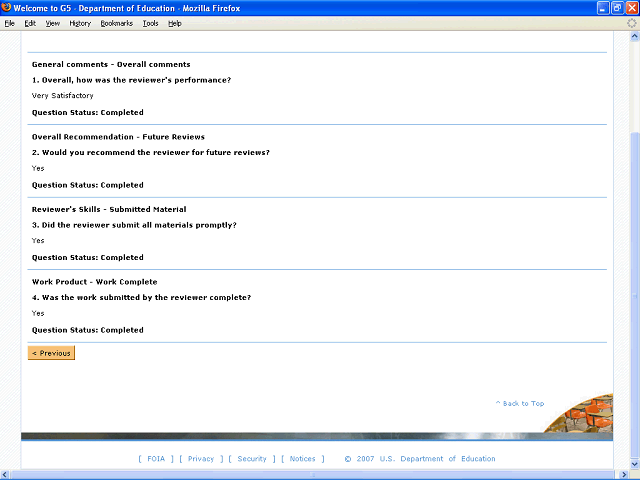
Task: Click 'Question Status: Completed' under question 1
Action: [88, 113]
